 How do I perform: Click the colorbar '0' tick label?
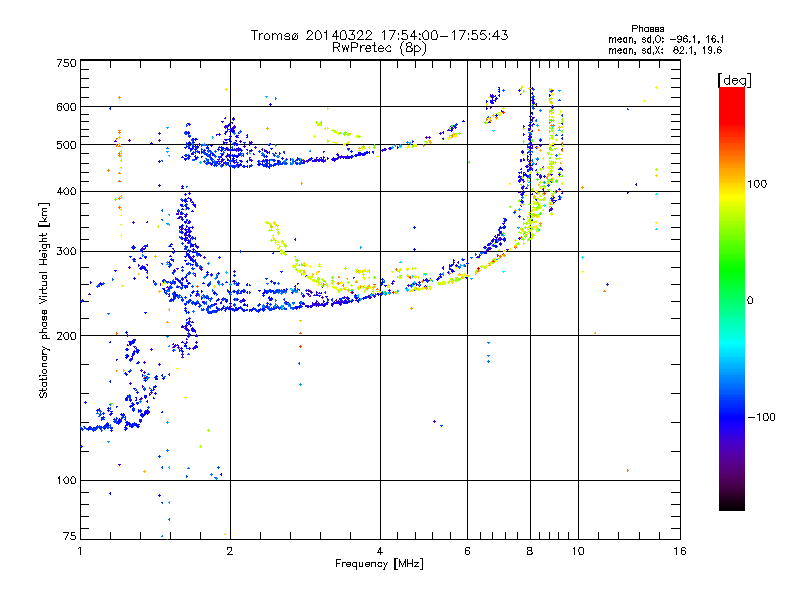[x=750, y=300]
